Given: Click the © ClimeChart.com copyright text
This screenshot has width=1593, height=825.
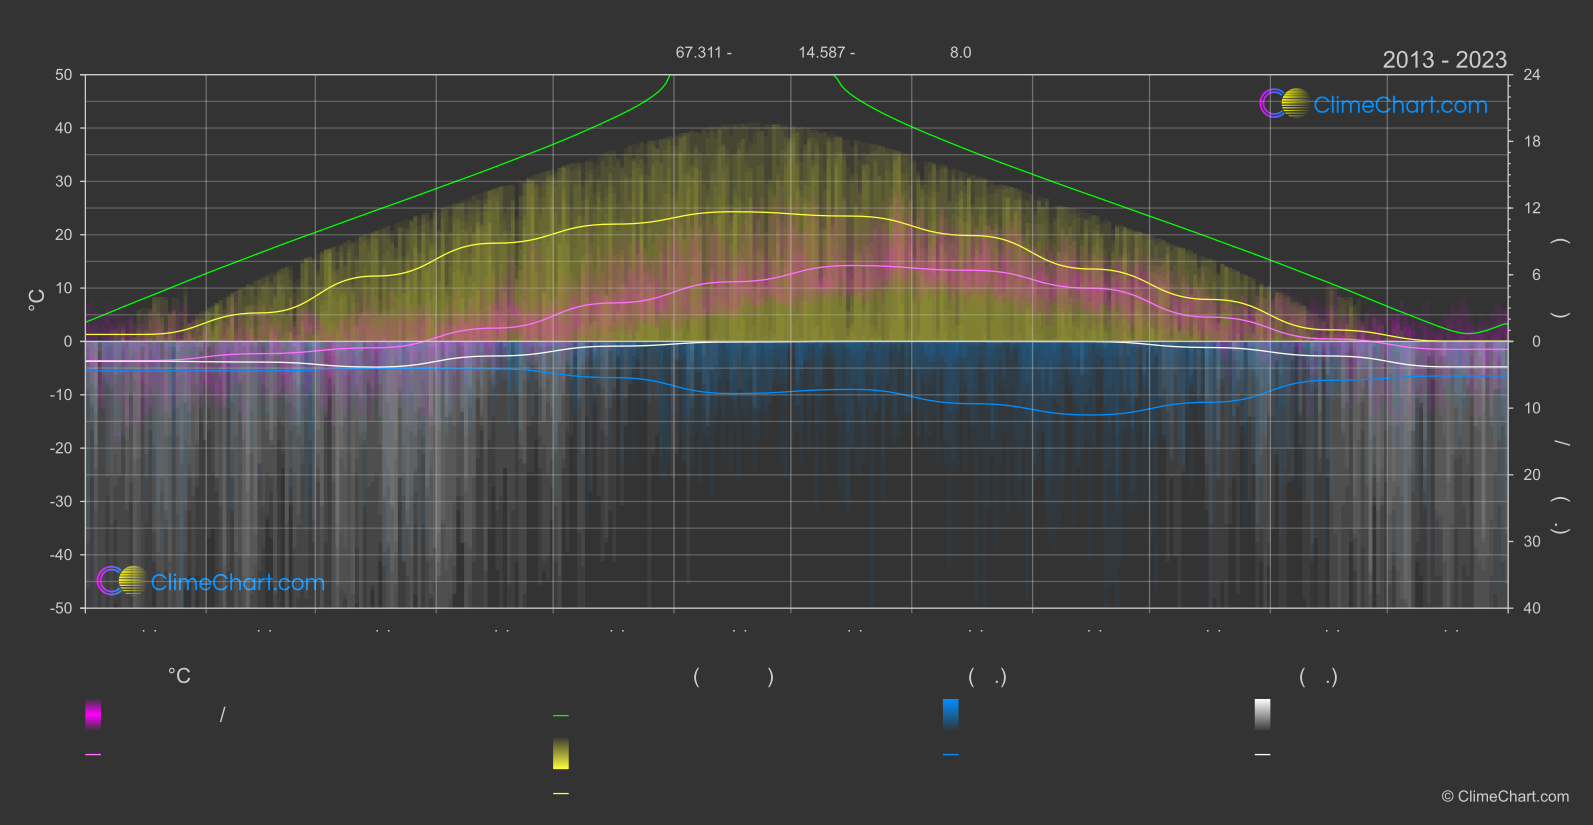Looking at the screenshot, I should click(x=1505, y=796).
